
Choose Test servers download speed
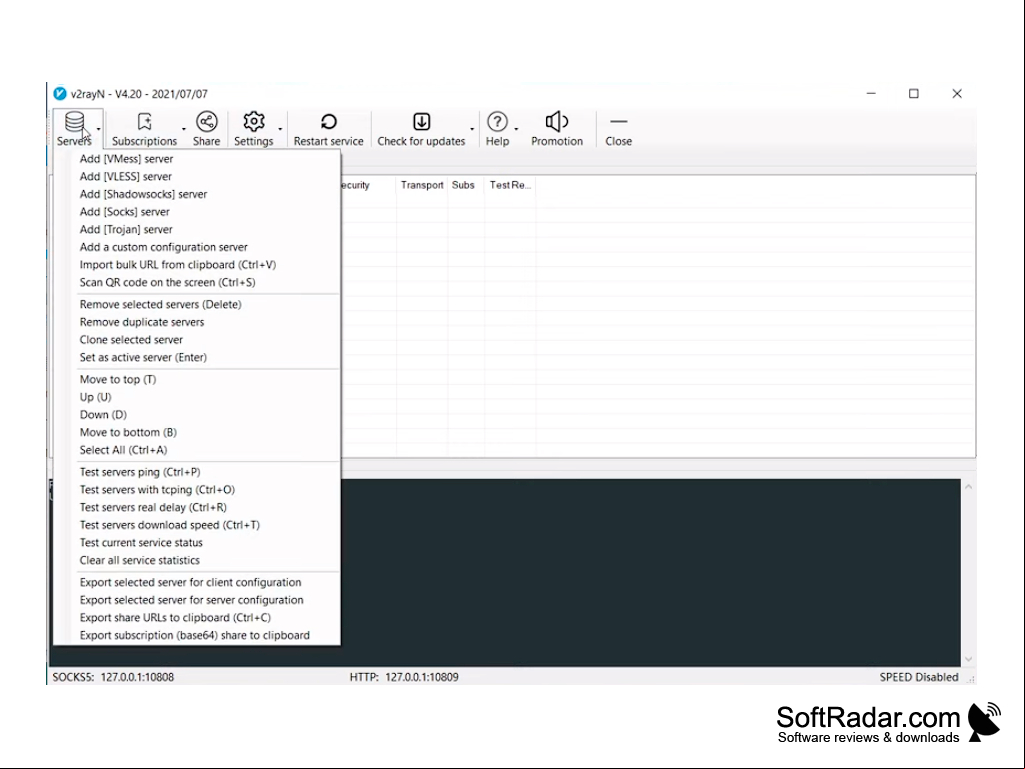[x=197, y=525]
